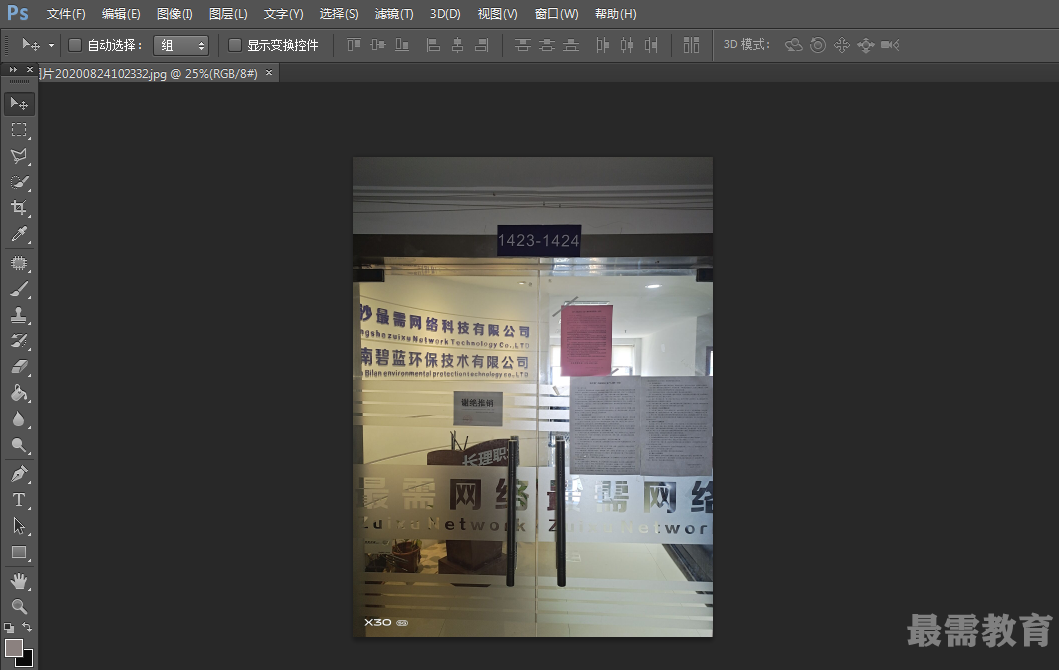
Task: Click the Distribute top edges icon
Action: pyautogui.click(x=522, y=45)
